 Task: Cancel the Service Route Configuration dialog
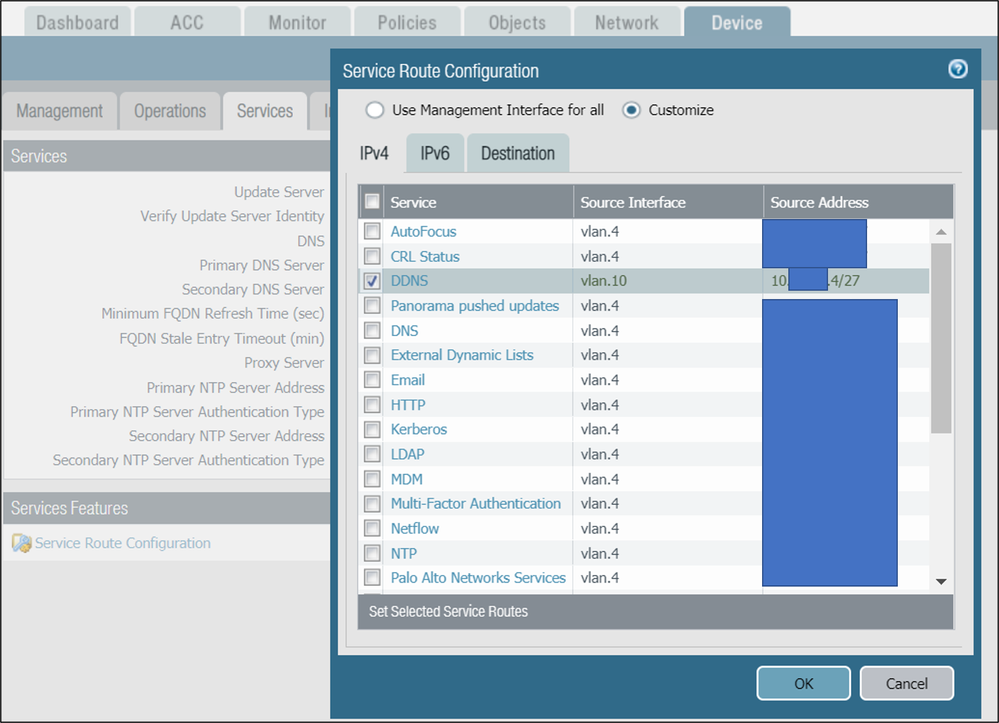click(x=907, y=684)
